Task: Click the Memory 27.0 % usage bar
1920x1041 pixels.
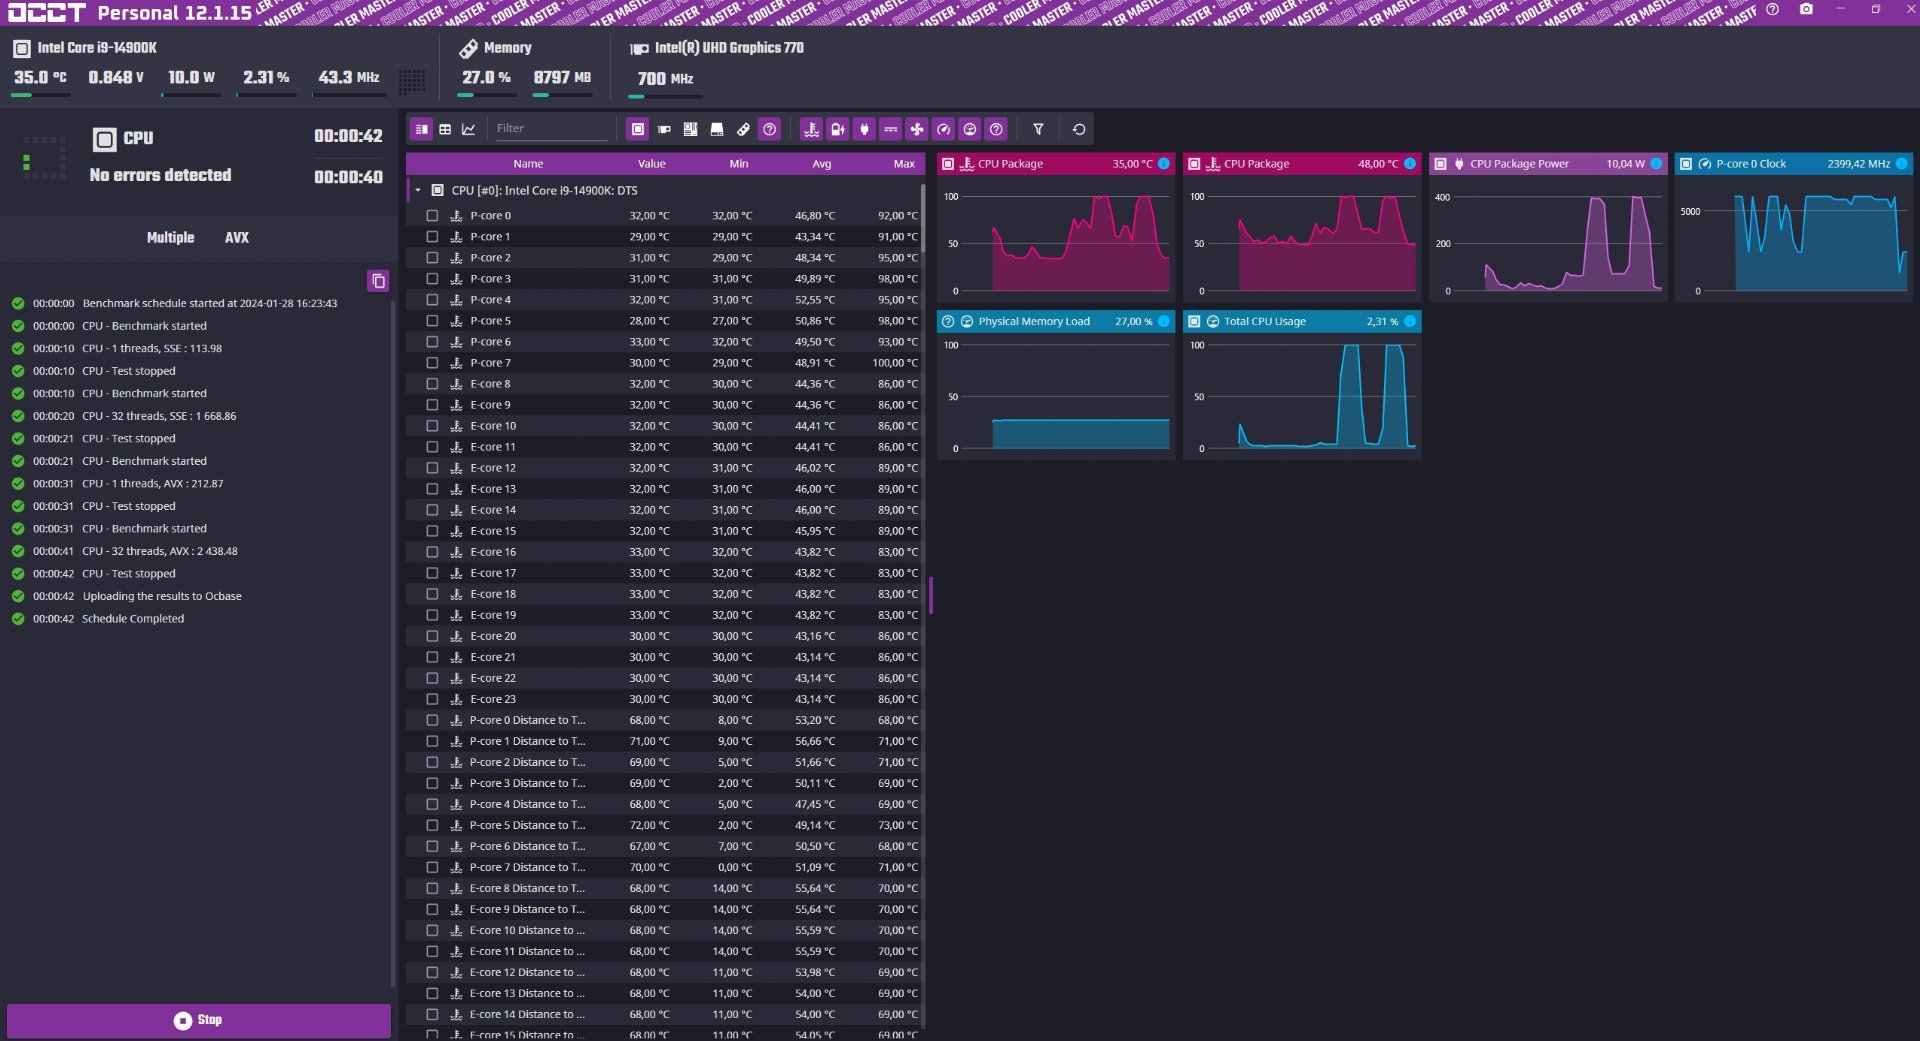Action: coord(486,95)
